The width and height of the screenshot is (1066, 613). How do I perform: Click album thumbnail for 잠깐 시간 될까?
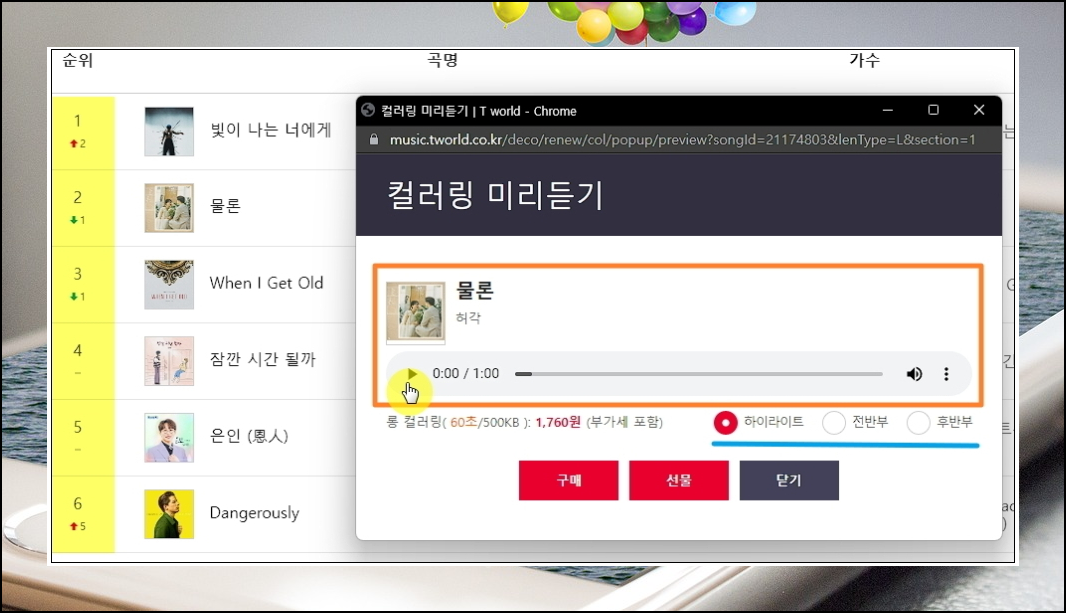[x=169, y=361]
